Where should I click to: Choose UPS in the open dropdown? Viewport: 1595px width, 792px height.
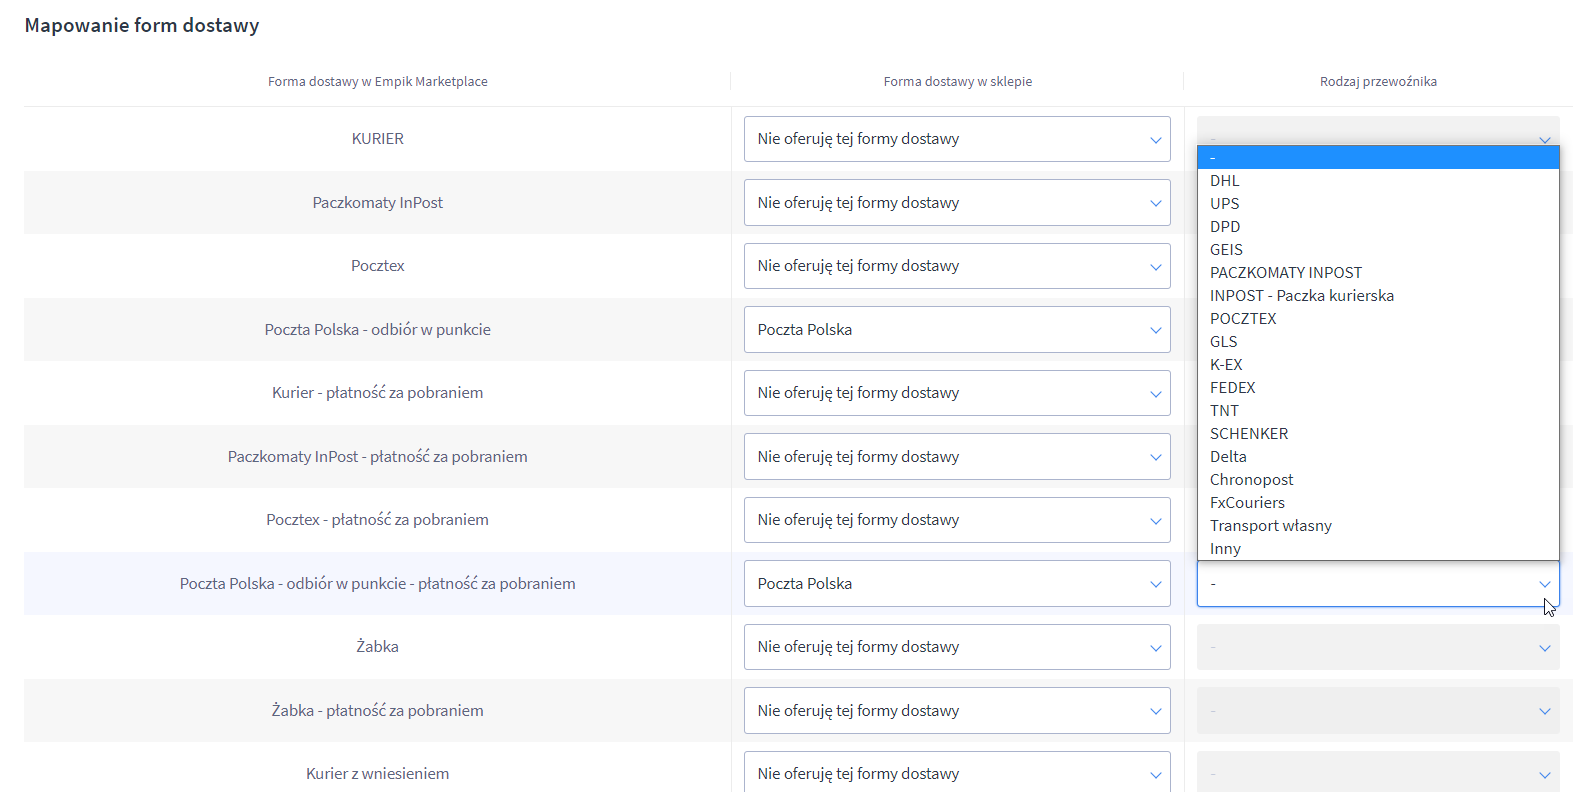[1225, 204]
